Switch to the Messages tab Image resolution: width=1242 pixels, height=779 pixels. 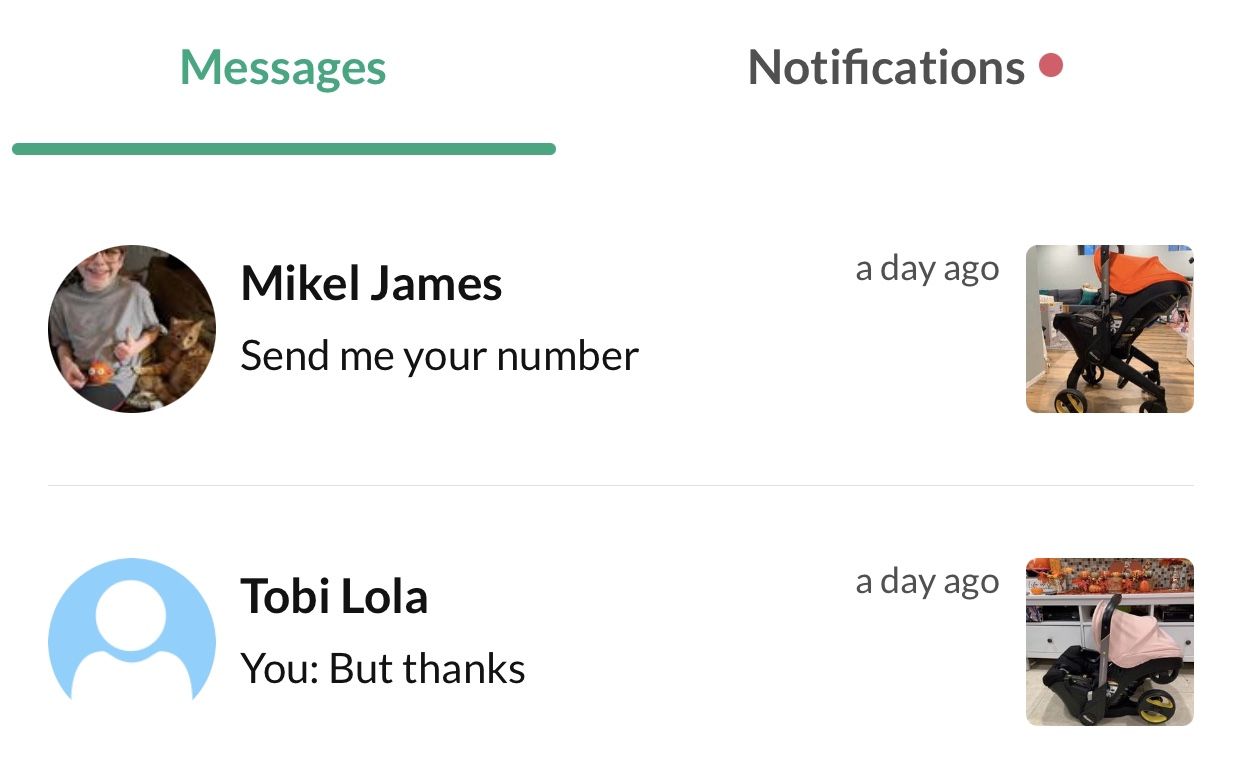[x=283, y=75]
